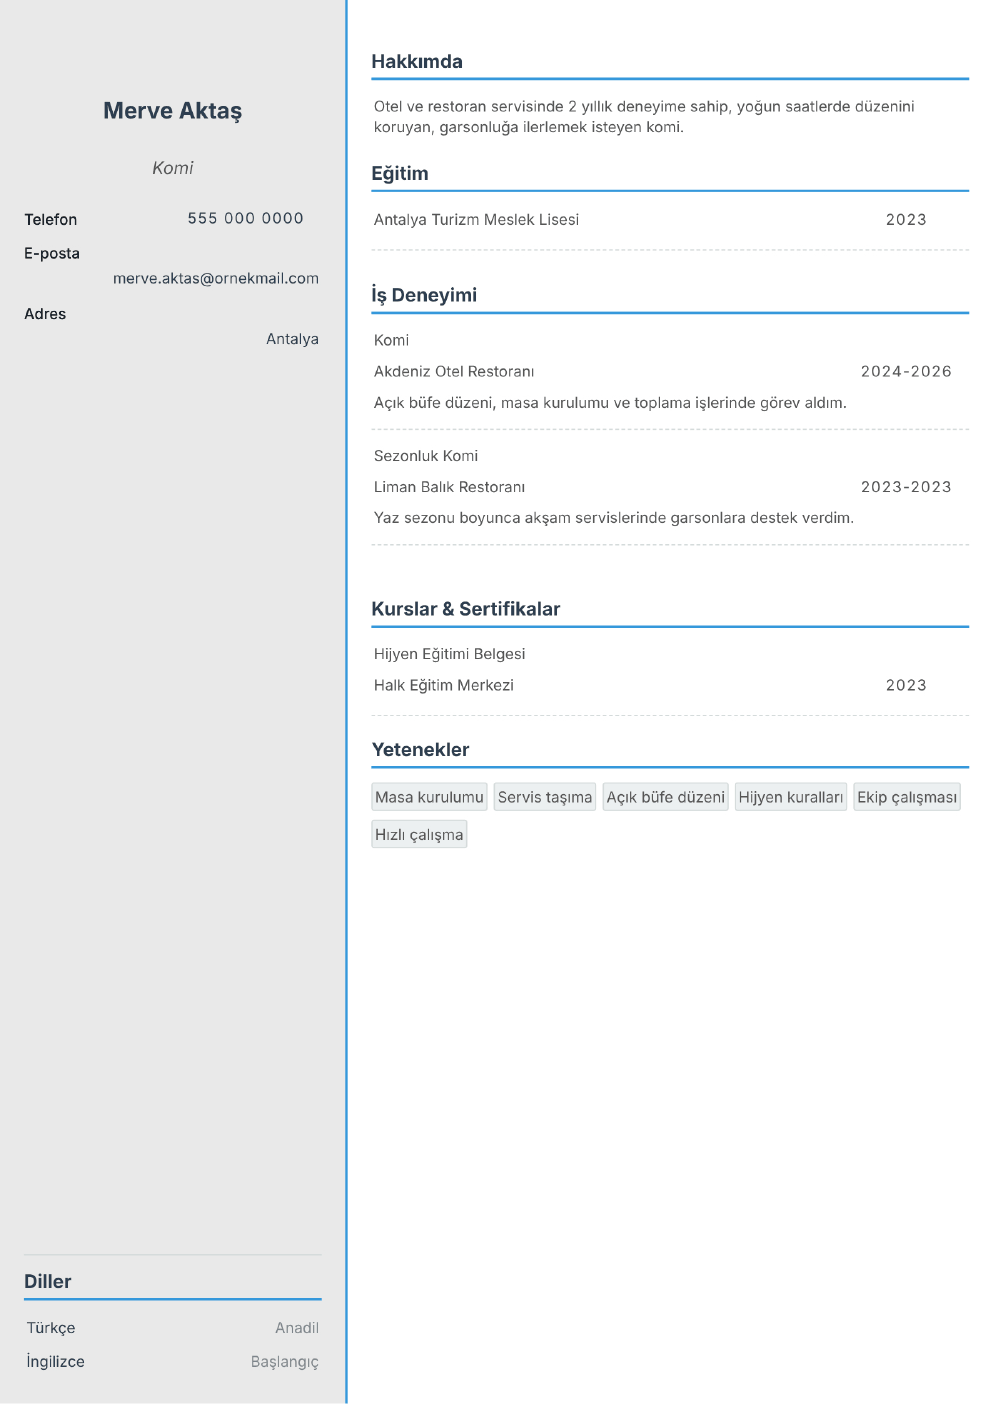Click the "Hızlı çalışma" skill tag
993x1404 pixels.
(x=419, y=835)
